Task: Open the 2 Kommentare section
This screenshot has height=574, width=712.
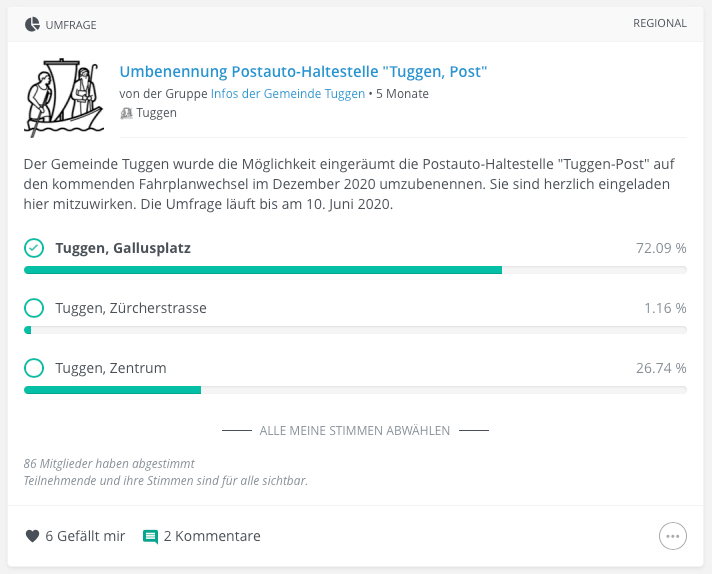Action: click(212, 536)
